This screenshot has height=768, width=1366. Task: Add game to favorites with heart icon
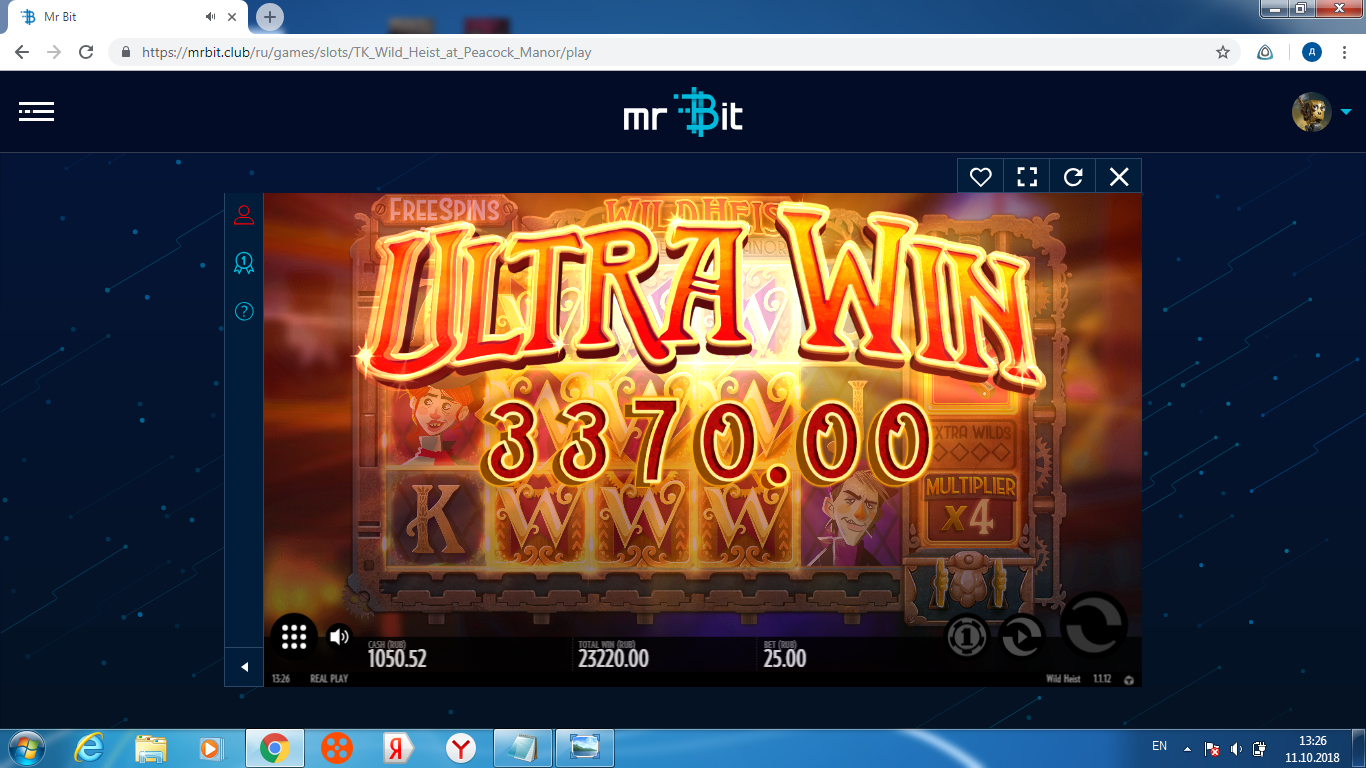click(x=980, y=177)
